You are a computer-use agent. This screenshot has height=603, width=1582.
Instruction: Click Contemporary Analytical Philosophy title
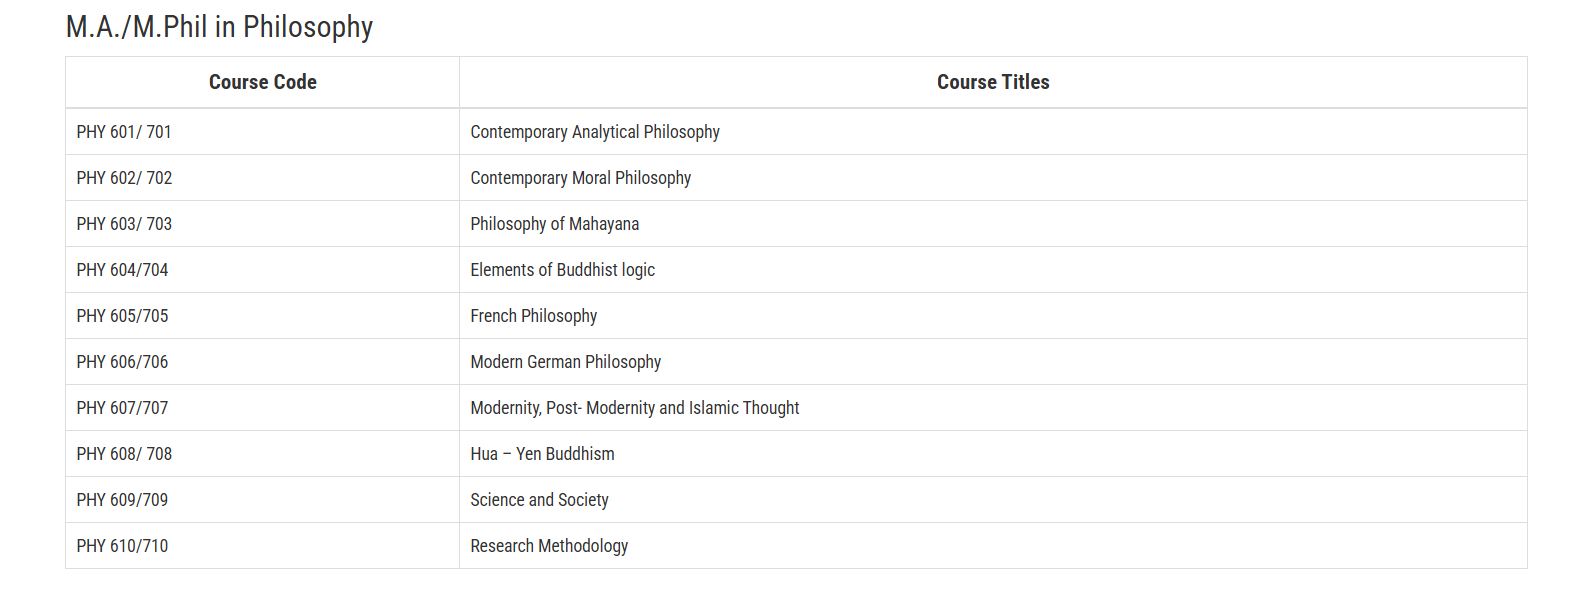(x=594, y=132)
